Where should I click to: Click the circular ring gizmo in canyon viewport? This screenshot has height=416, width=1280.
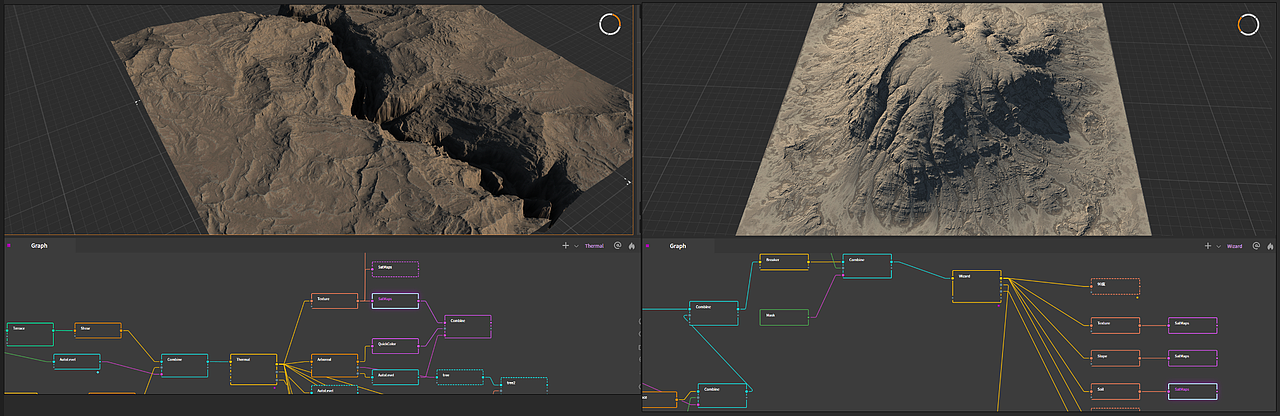click(609, 25)
